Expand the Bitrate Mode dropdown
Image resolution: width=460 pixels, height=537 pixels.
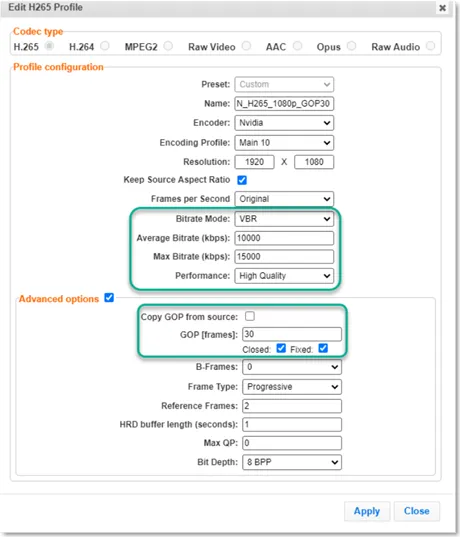[x=284, y=219]
